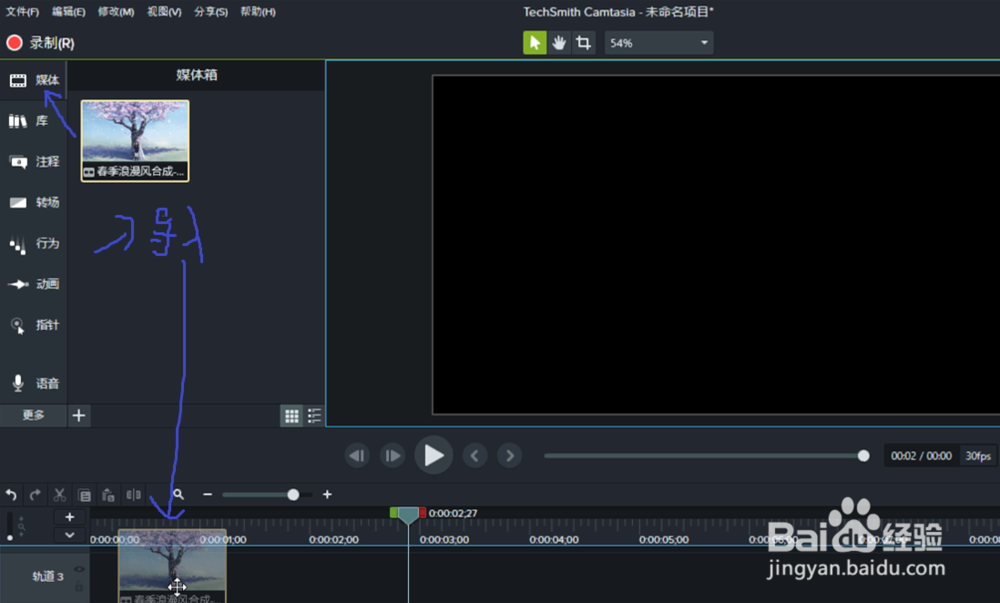This screenshot has height=603, width=1000.
Task: Click the Undo arrow in the timeline toolbar
Action: 11,494
